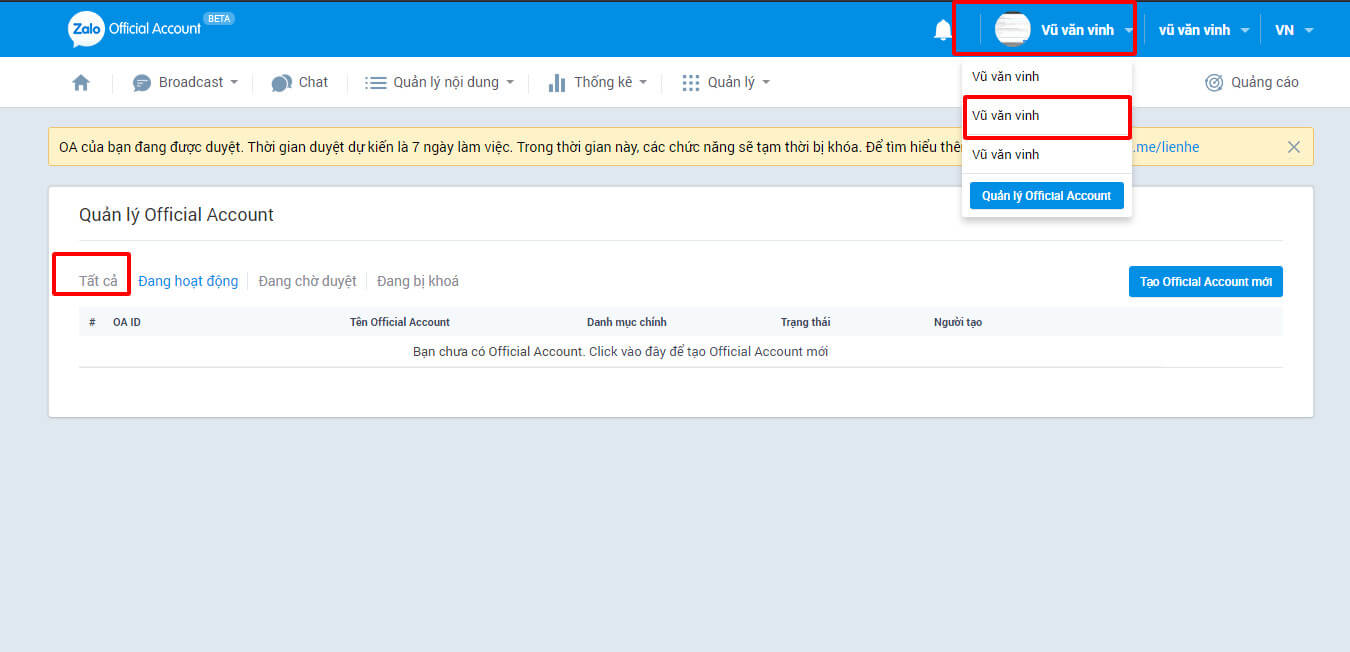Click the profile avatar picture
This screenshot has height=652, width=1350.
click(x=1012, y=30)
